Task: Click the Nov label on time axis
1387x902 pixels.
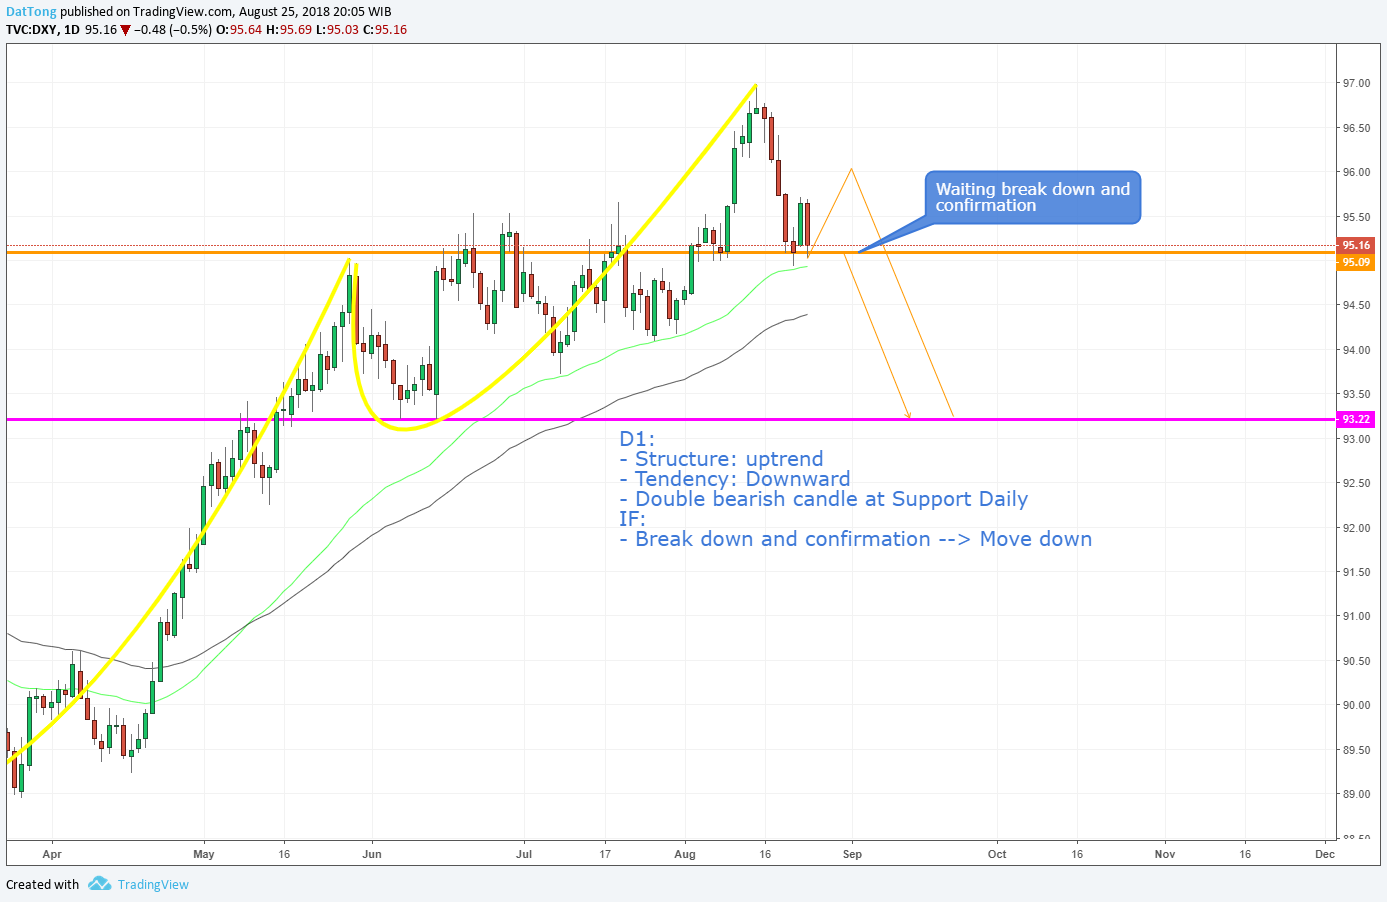Action: pos(1165,854)
